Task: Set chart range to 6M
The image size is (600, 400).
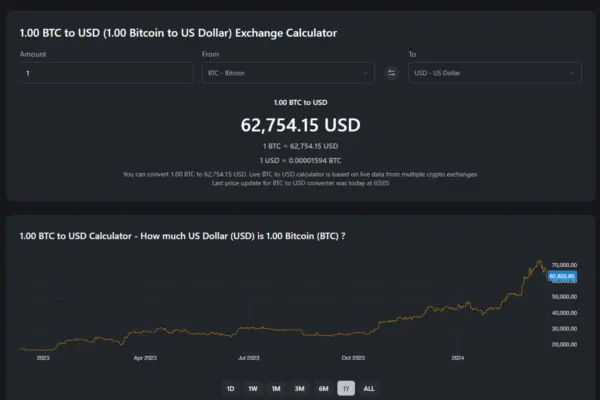Action: (323, 388)
